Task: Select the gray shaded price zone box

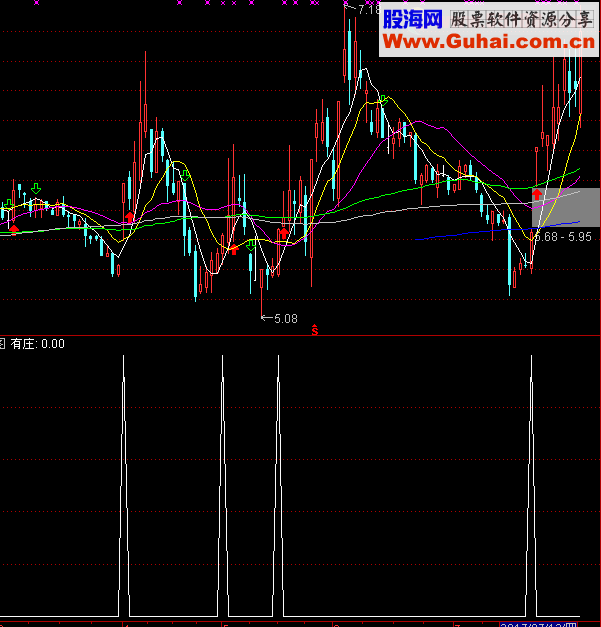Action: [566, 208]
